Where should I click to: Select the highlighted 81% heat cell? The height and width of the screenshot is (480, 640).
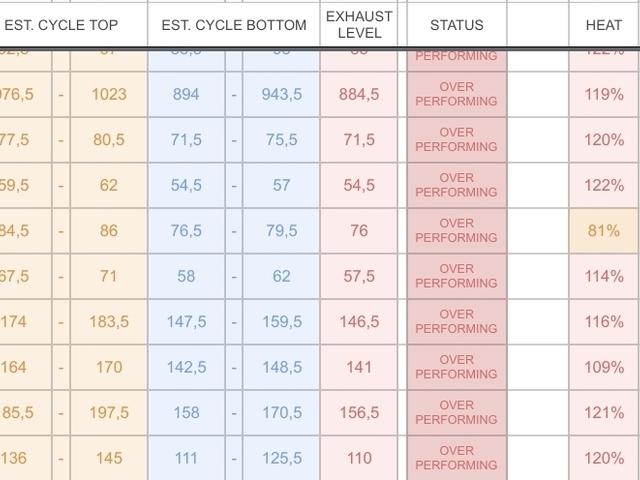click(603, 231)
